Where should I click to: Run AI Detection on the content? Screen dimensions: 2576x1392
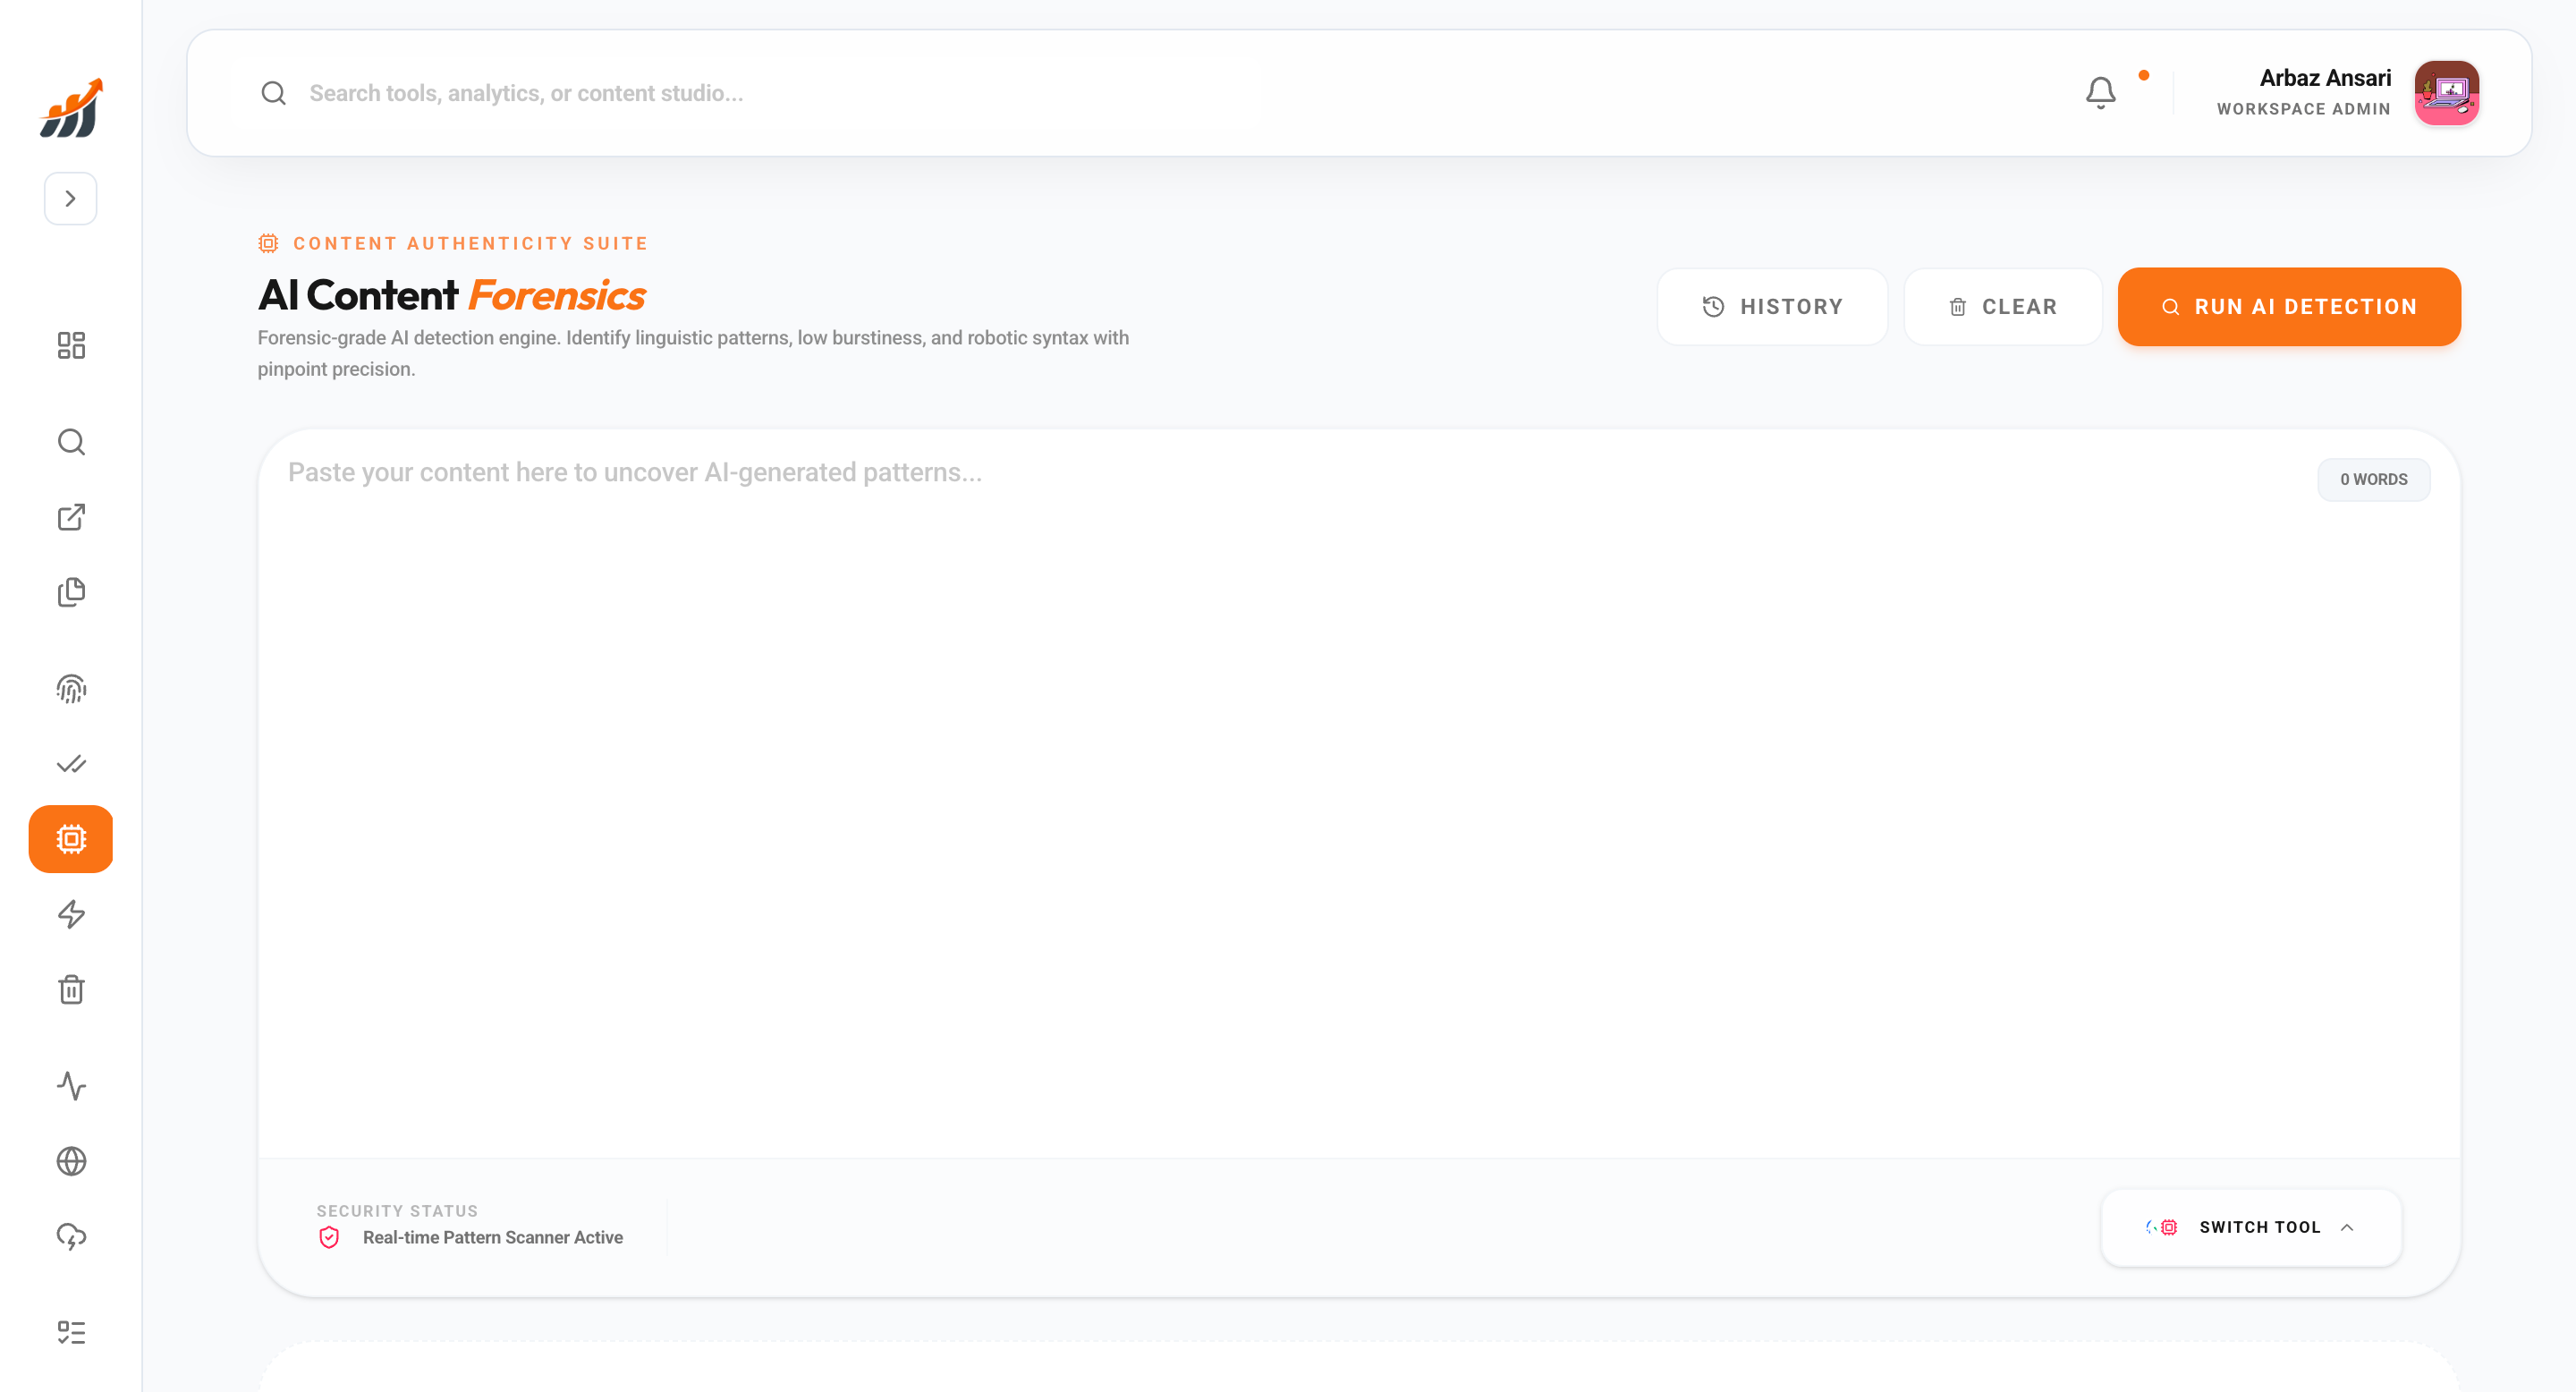[x=2288, y=307]
